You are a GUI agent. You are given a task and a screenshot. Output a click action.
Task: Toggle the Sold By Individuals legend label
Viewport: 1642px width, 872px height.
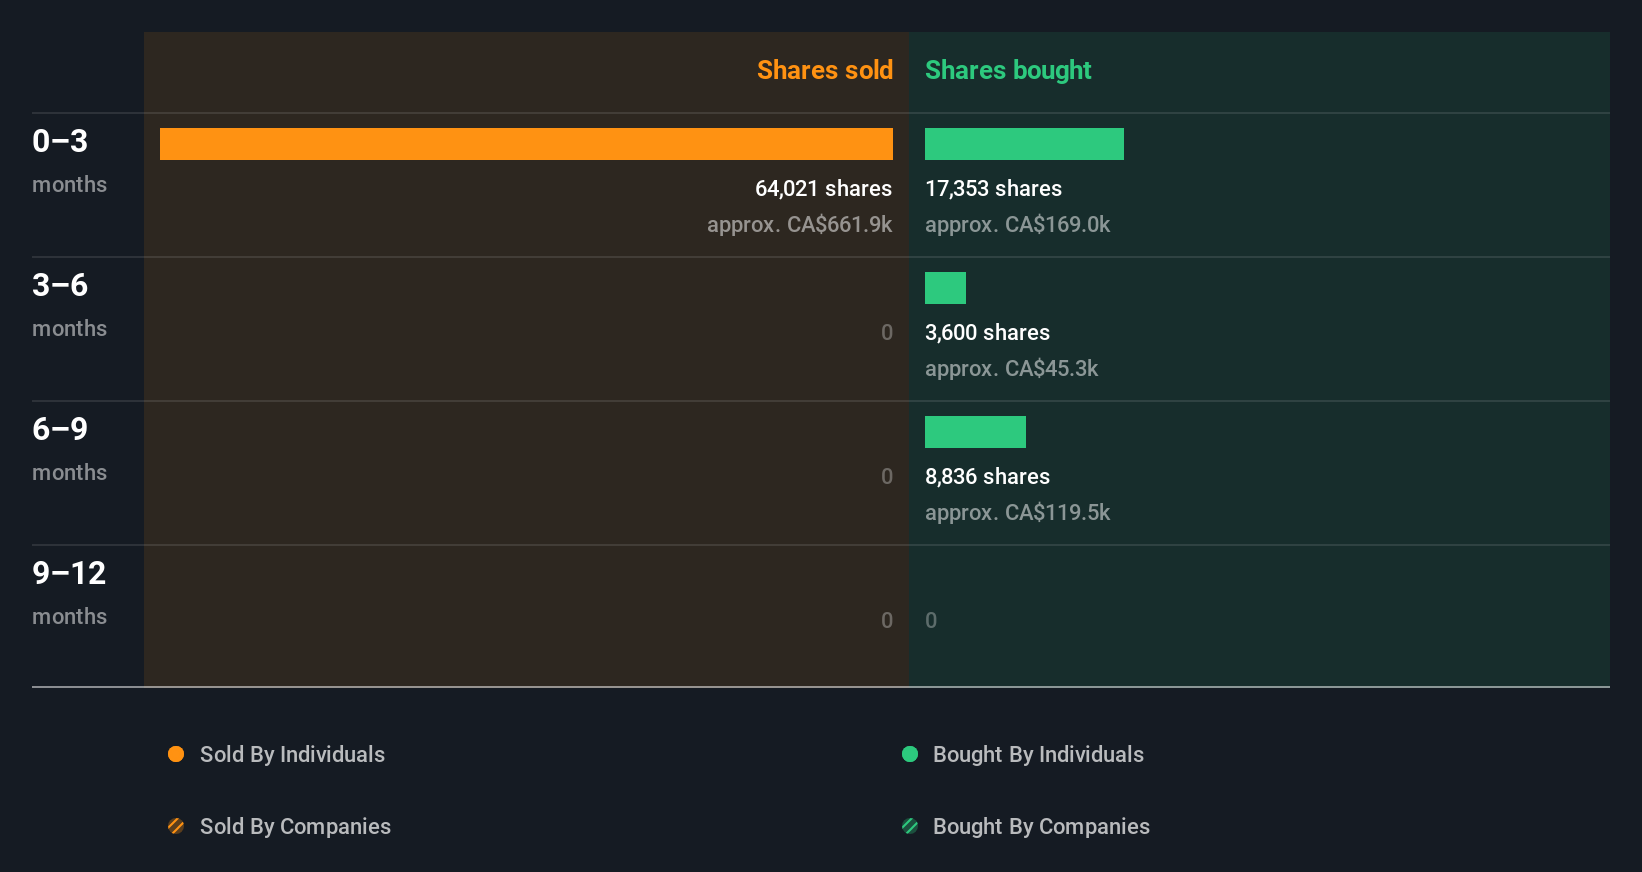(x=292, y=755)
